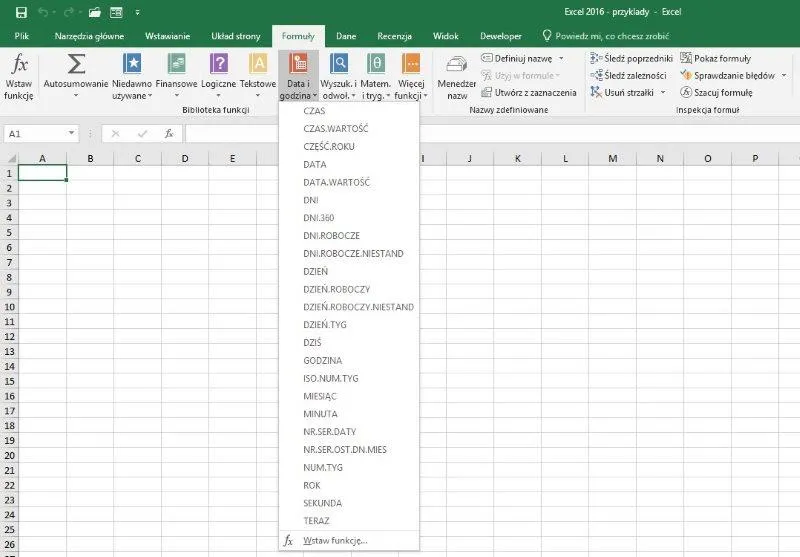Screen dimensions: 800x557
Task: Switch to the Dane ribbon tab
Action: point(346,36)
